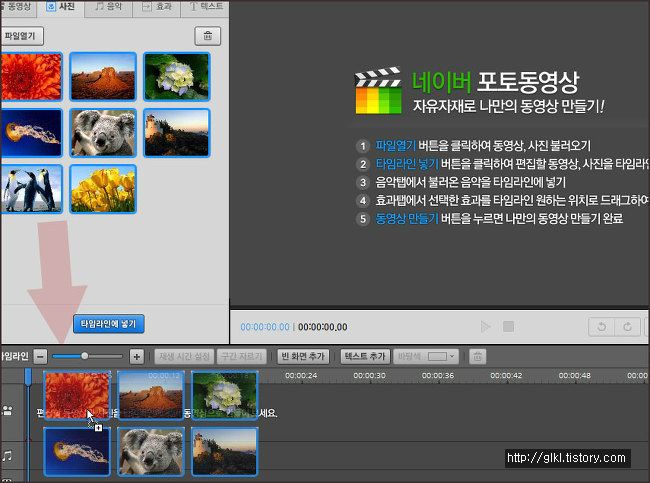Screen dimensions: 650x483
Task: Click the 빈 화면 추가 button
Action: pos(303,356)
